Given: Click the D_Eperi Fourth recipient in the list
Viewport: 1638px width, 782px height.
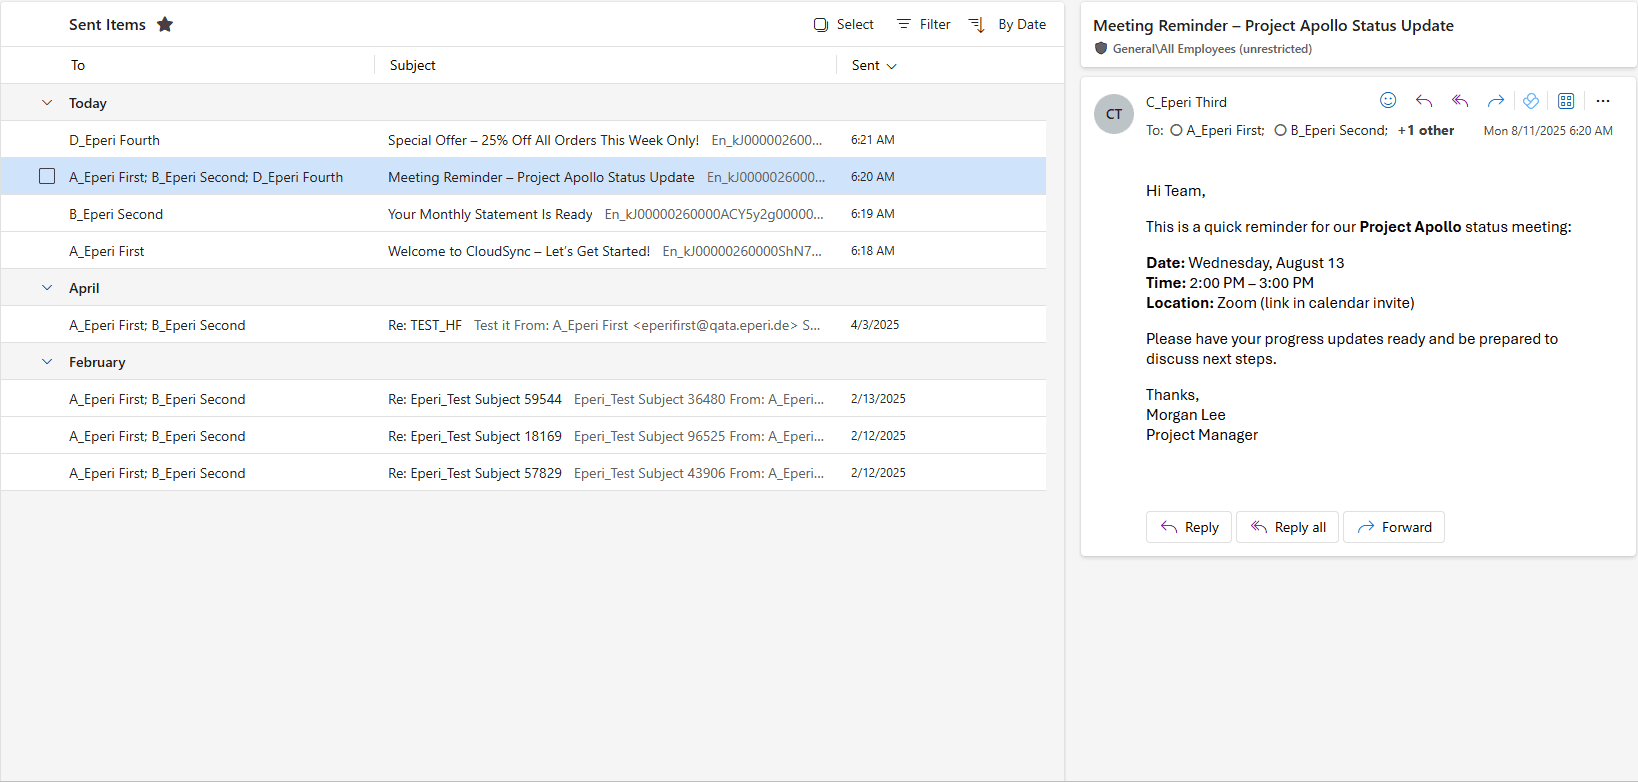Looking at the screenshot, I should 114,140.
